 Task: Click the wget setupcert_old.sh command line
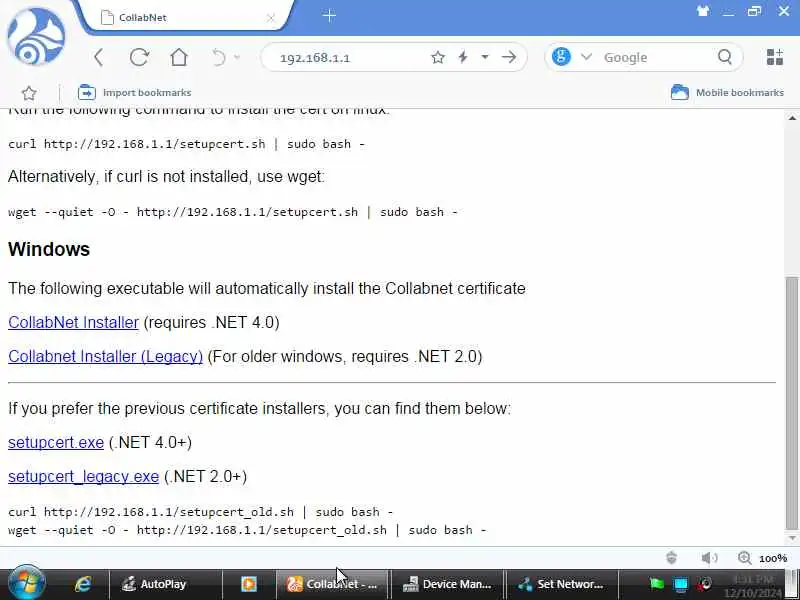tap(247, 530)
